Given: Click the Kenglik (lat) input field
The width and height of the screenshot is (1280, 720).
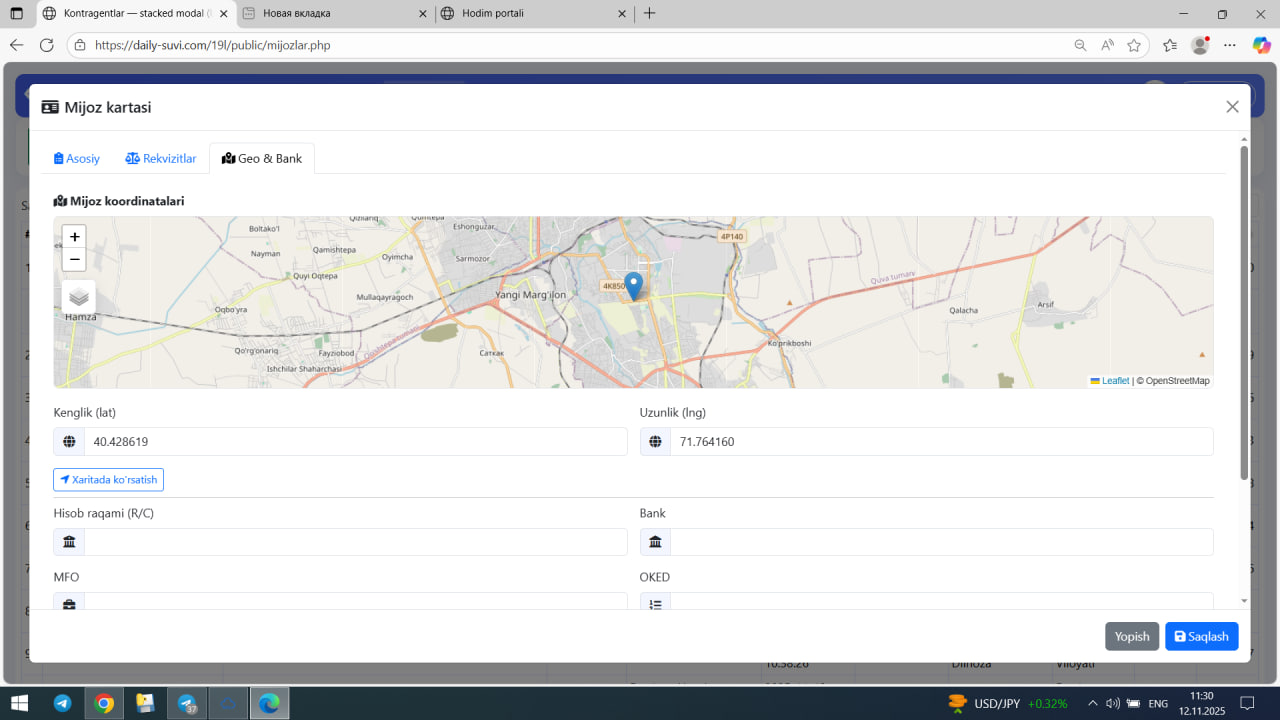Looking at the screenshot, I should pos(355,442).
